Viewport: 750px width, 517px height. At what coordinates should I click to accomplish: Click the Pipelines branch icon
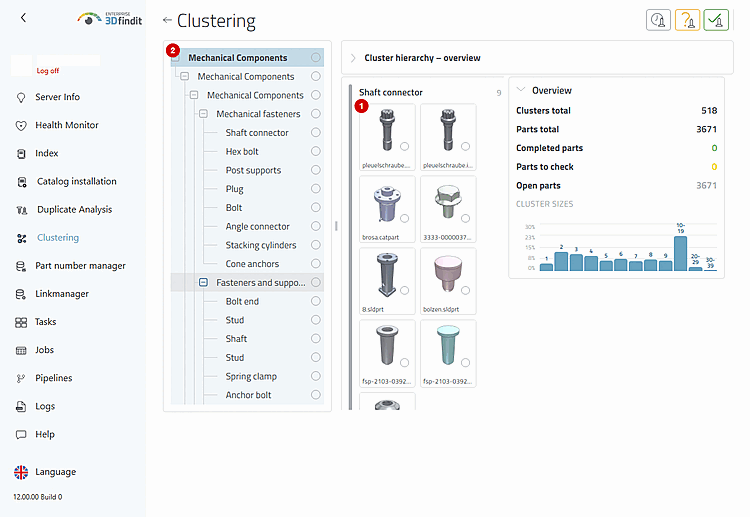click(x=21, y=378)
